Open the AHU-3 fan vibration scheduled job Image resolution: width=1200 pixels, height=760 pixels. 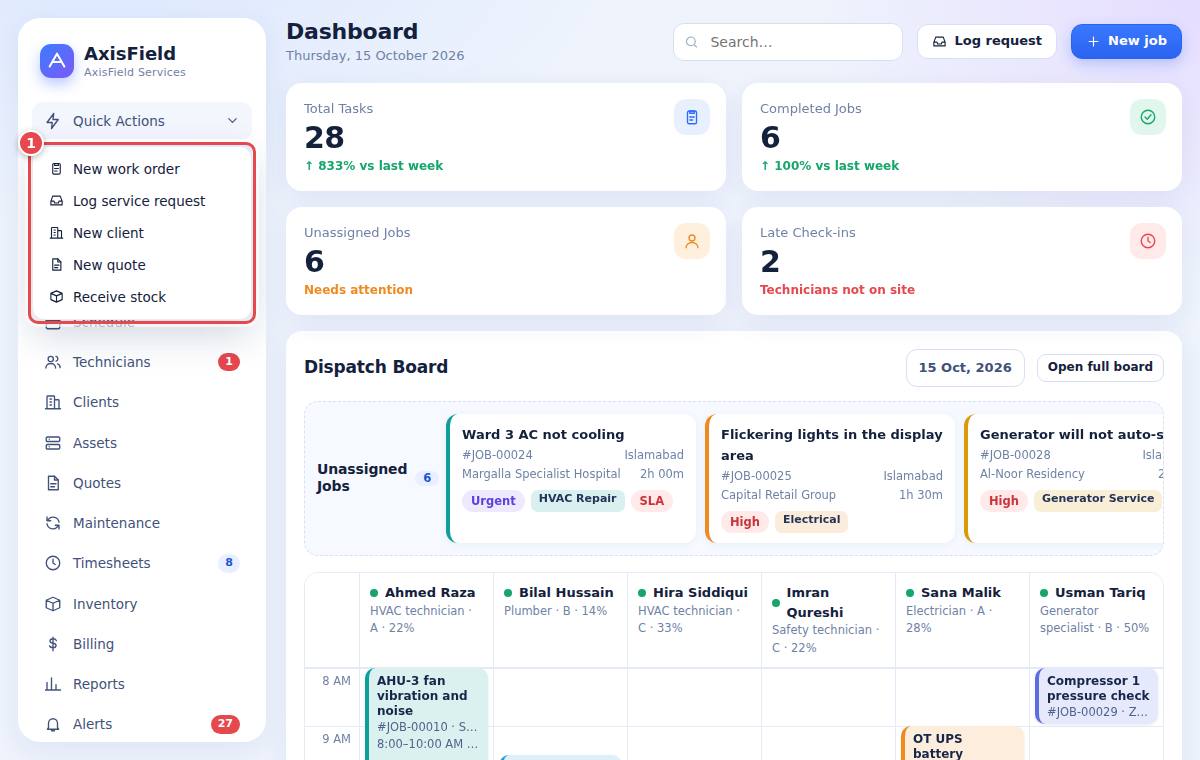[x=427, y=714]
